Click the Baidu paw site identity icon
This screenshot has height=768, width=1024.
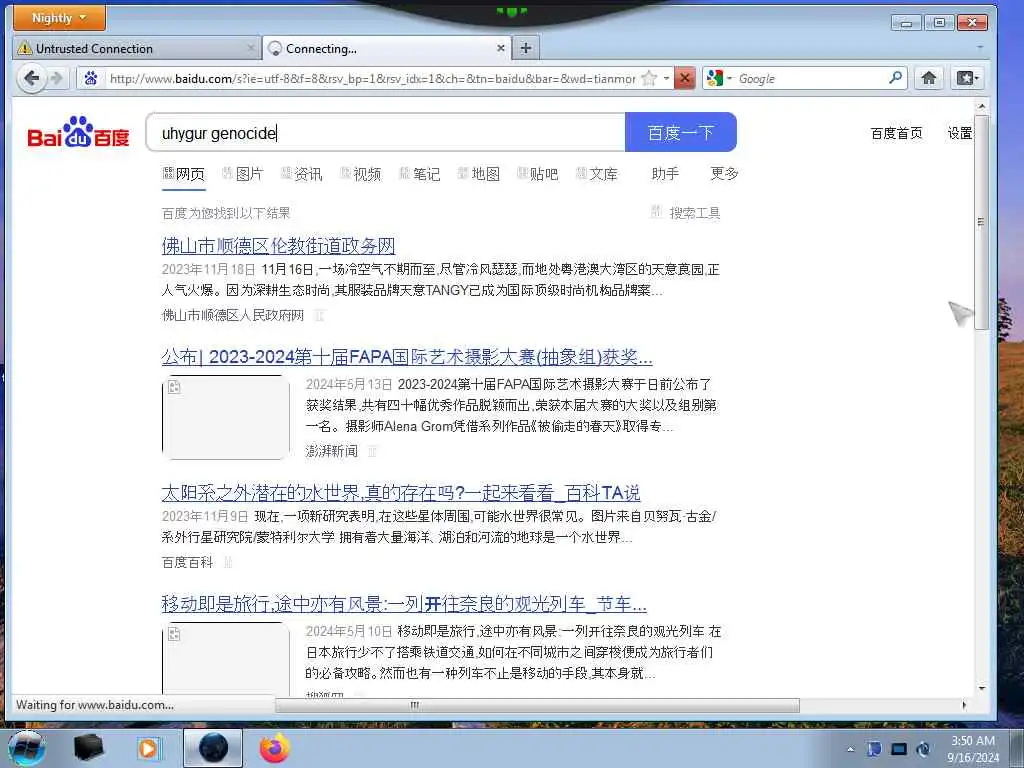91,78
